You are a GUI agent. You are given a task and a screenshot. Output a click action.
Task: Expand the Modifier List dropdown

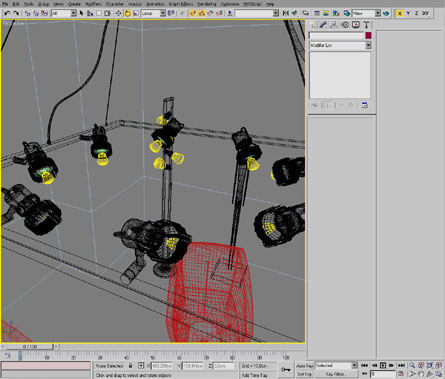pos(340,45)
